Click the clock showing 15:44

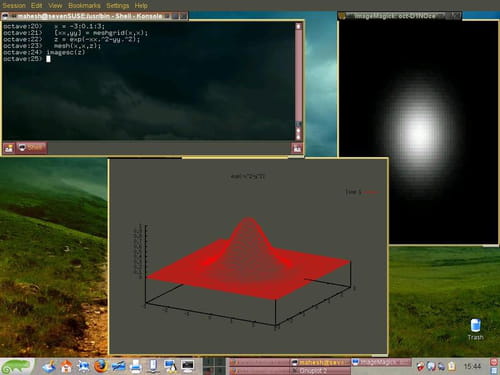click(x=472, y=366)
